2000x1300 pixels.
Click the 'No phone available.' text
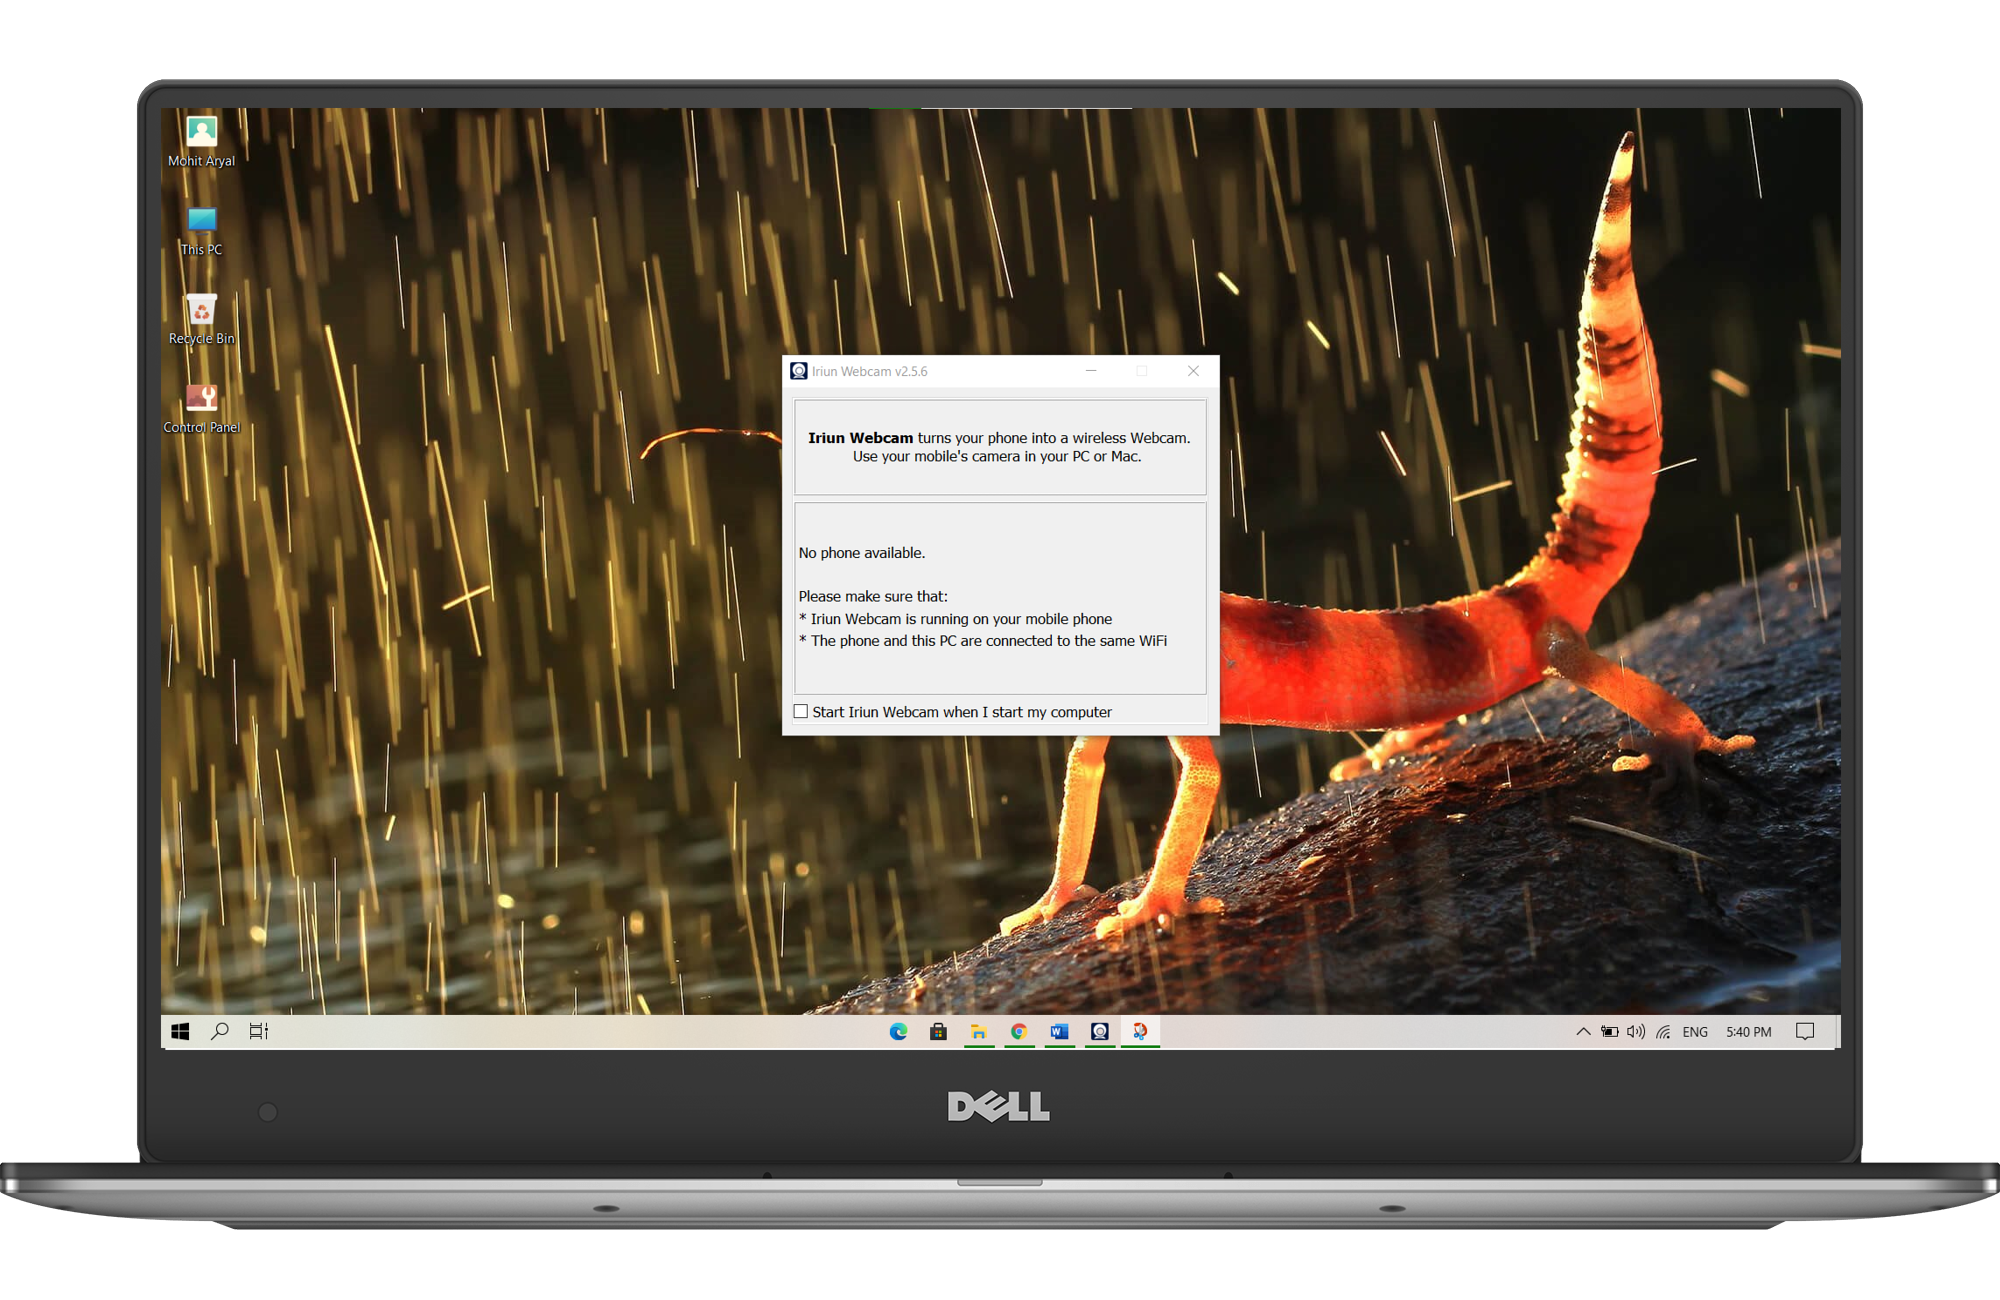coord(862,553)
